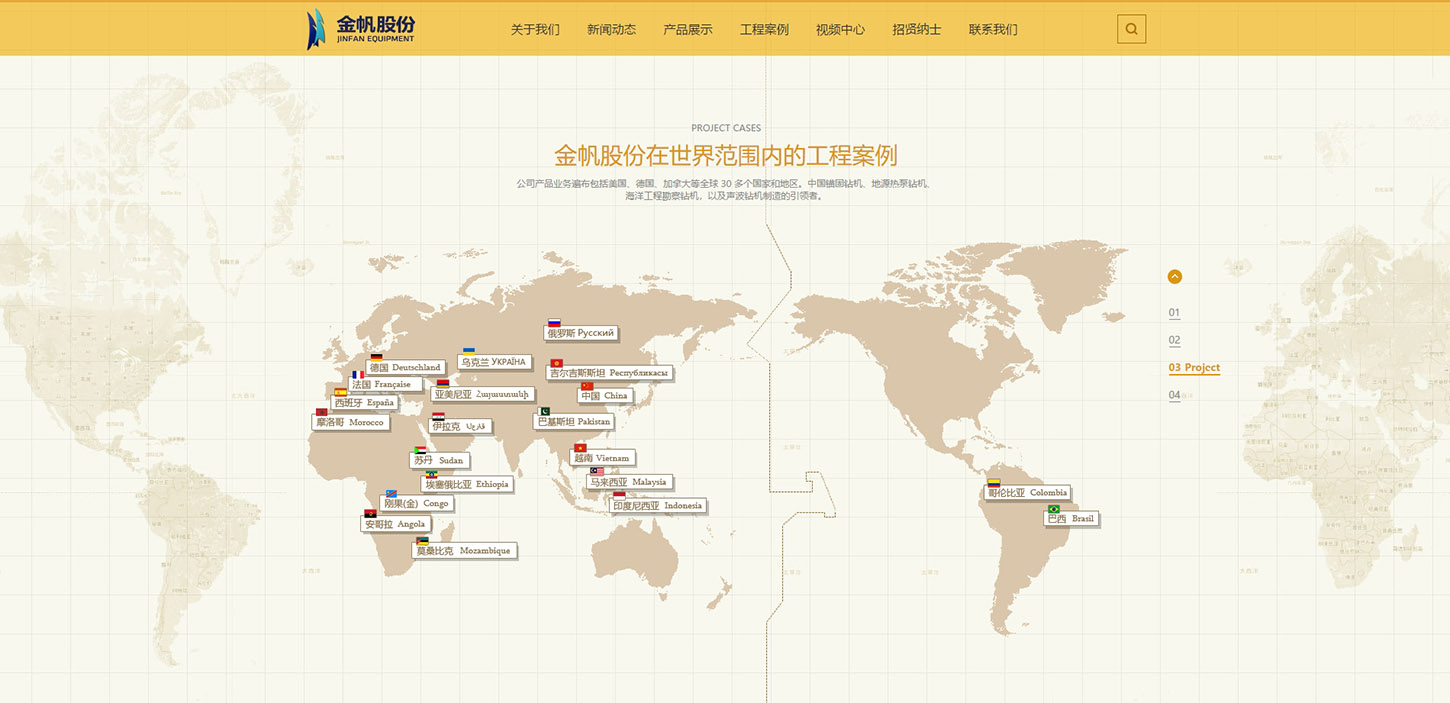
Task: Click the Indonesia country label
Action: pyautogui.click(x=658, y=506)
